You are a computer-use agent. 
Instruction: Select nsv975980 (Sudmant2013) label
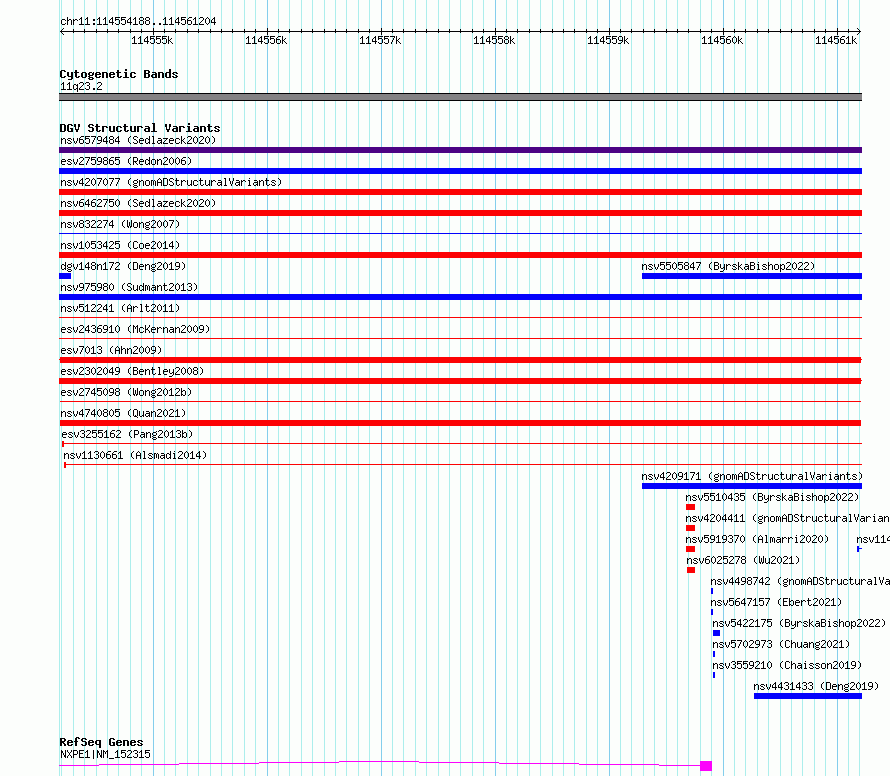pyautogui.click(x=129, y=287)
